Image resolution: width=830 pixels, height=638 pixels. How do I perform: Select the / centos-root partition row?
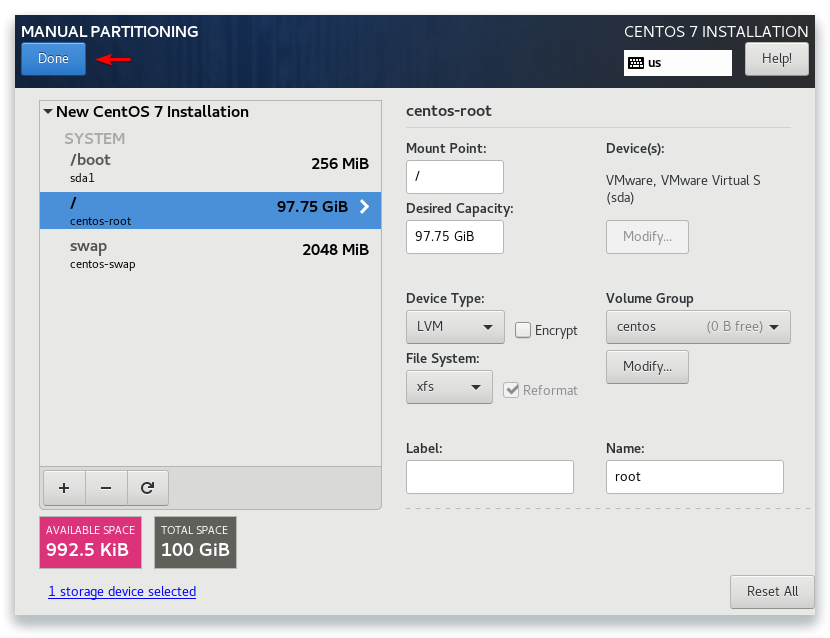tap(211, 211)
